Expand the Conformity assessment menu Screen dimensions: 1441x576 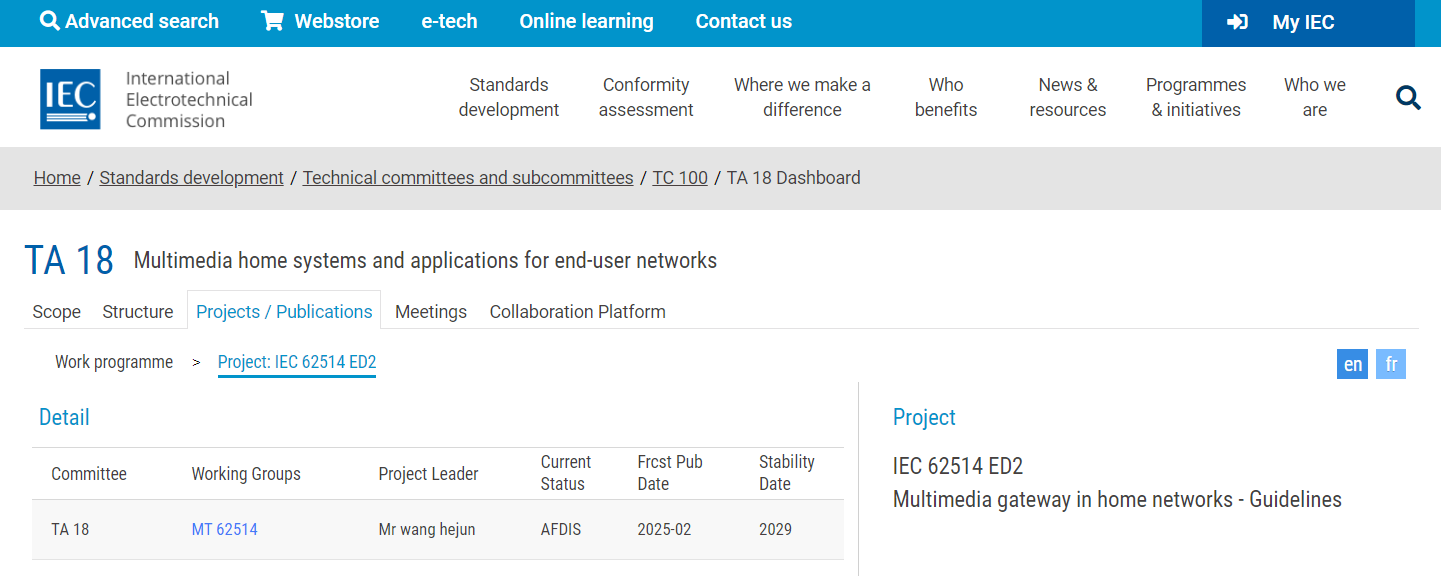click(646, 97)
